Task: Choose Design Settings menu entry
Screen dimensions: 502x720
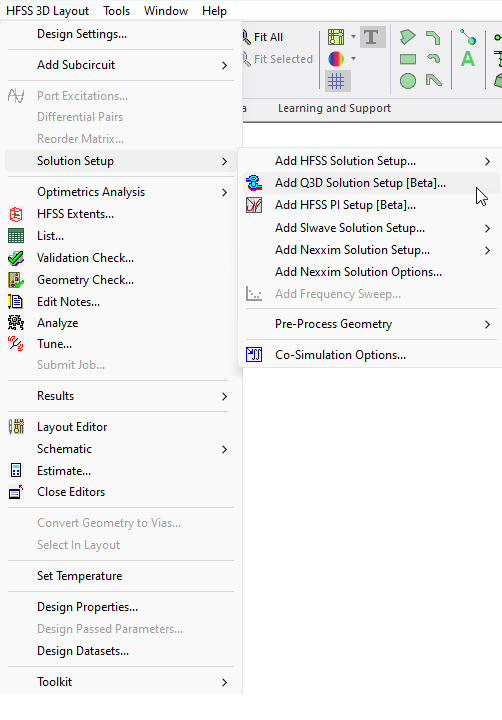Action: pos(121,34)
